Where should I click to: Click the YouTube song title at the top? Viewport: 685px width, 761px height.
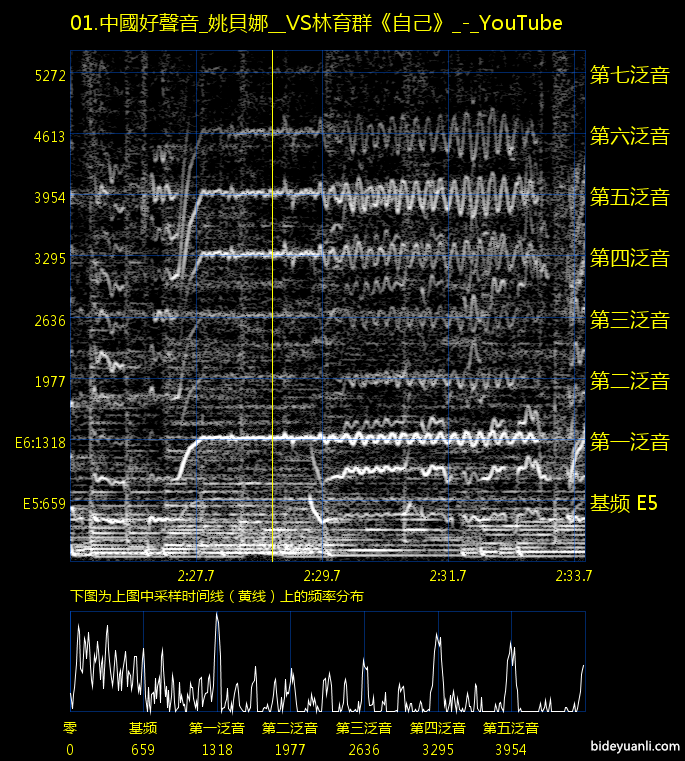(316, 24)
